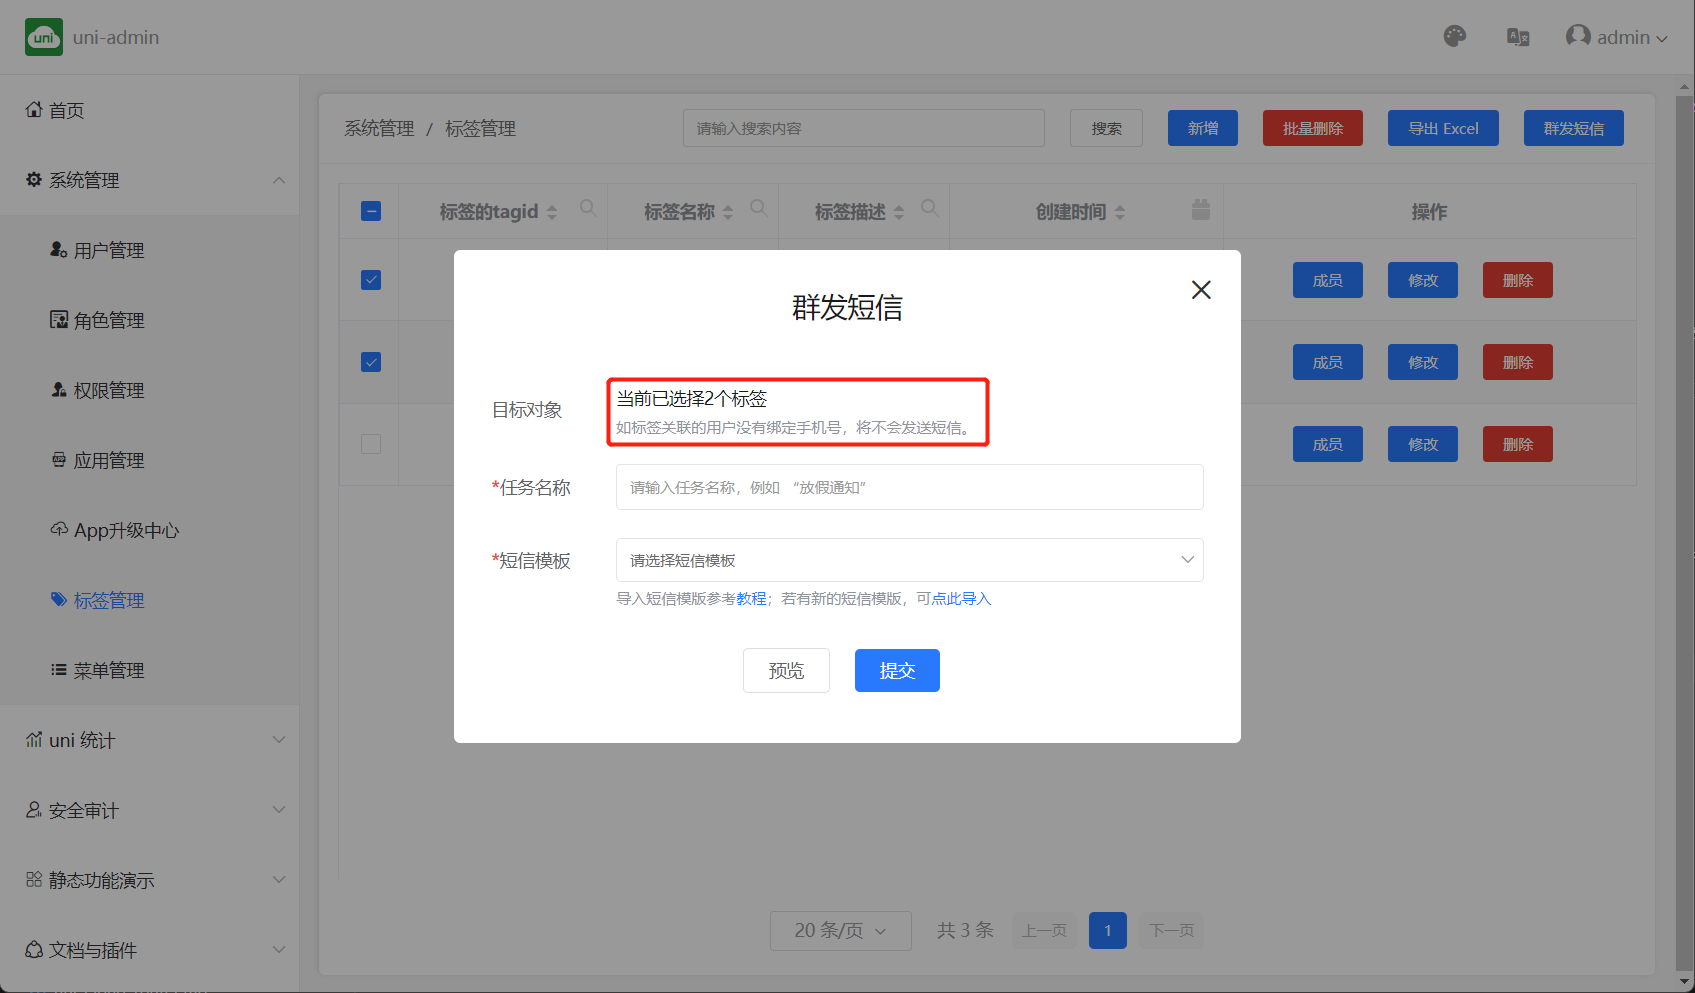Image resolution: width=1695 pixels, height=993 pixels.
Task: Sort by 标签的tagid column
Action: point(552,212)
